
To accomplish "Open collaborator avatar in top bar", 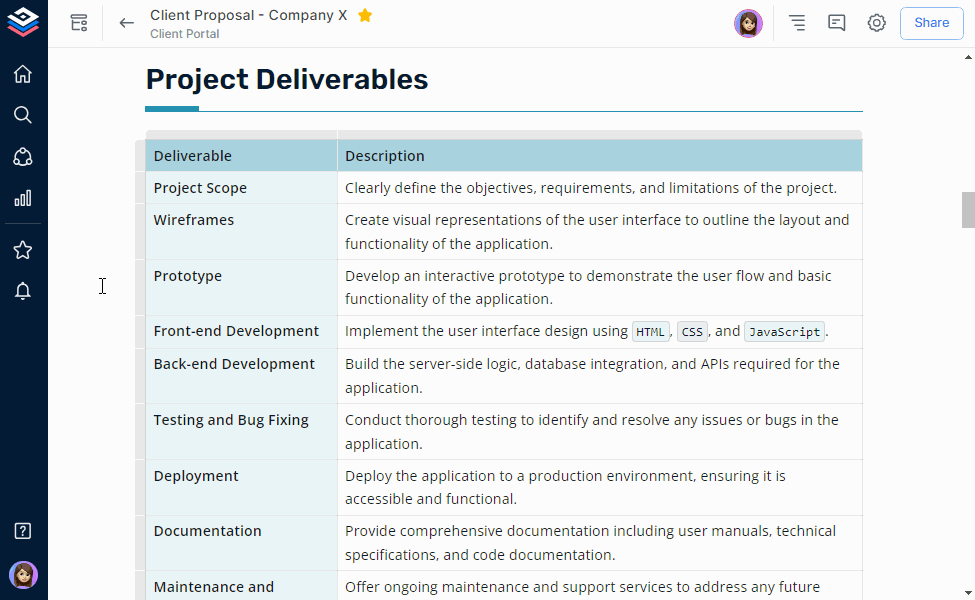I will [x=748, y=24].
